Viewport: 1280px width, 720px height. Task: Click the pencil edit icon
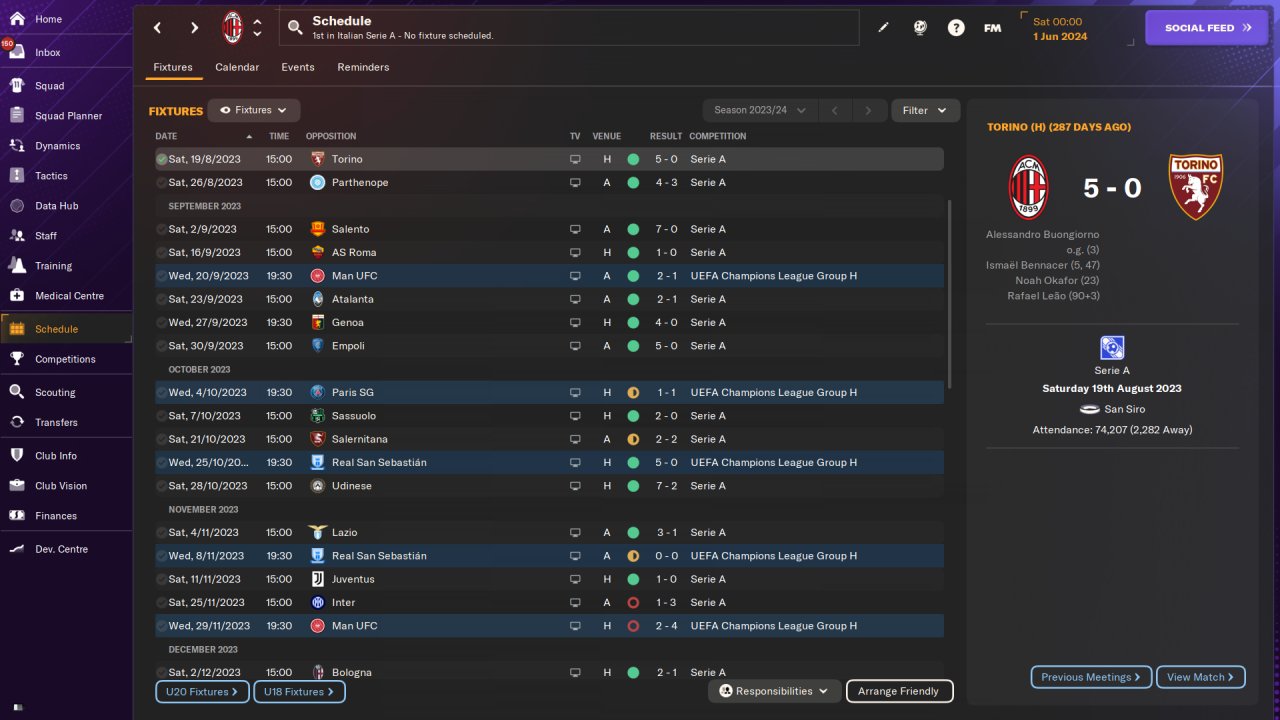pyautogui.click(x=883, y=28)
